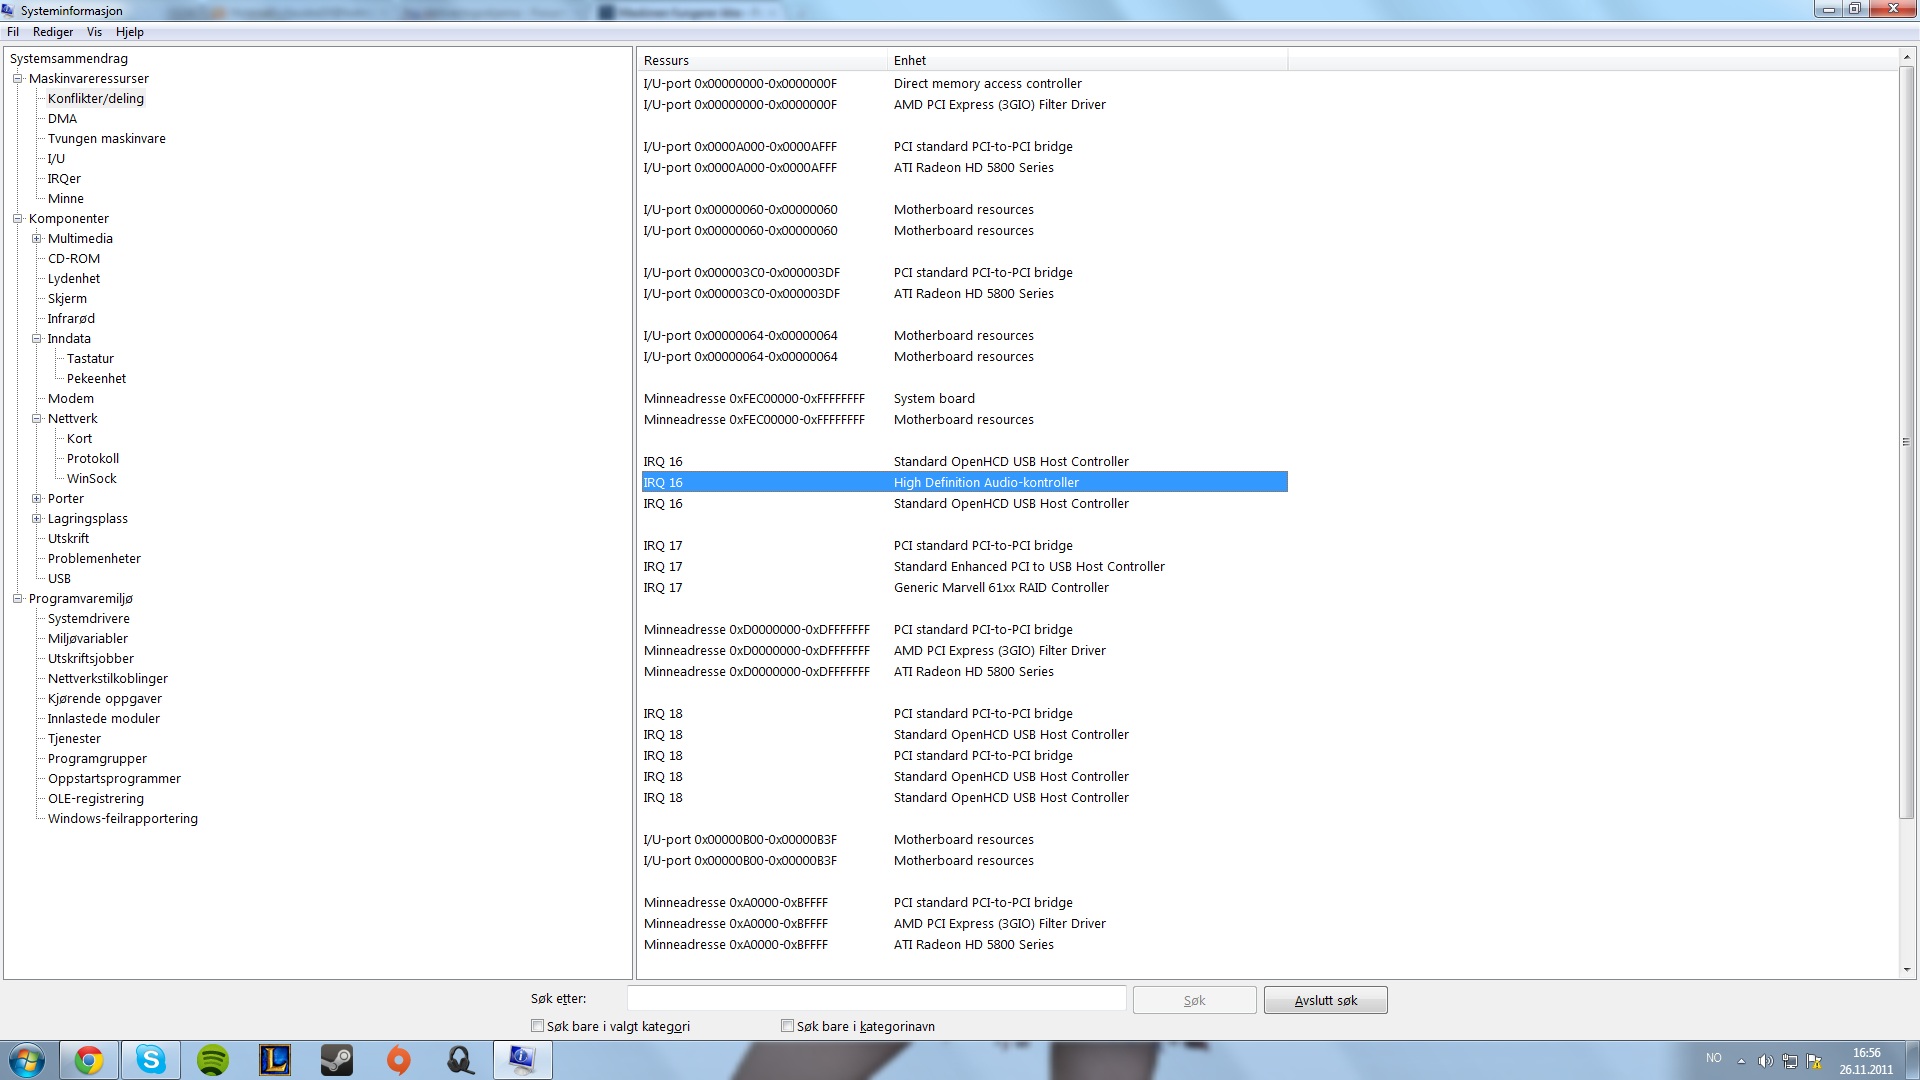
Task: Click the vertical scrollbar up arrow
Action: tap(1906, 57)
